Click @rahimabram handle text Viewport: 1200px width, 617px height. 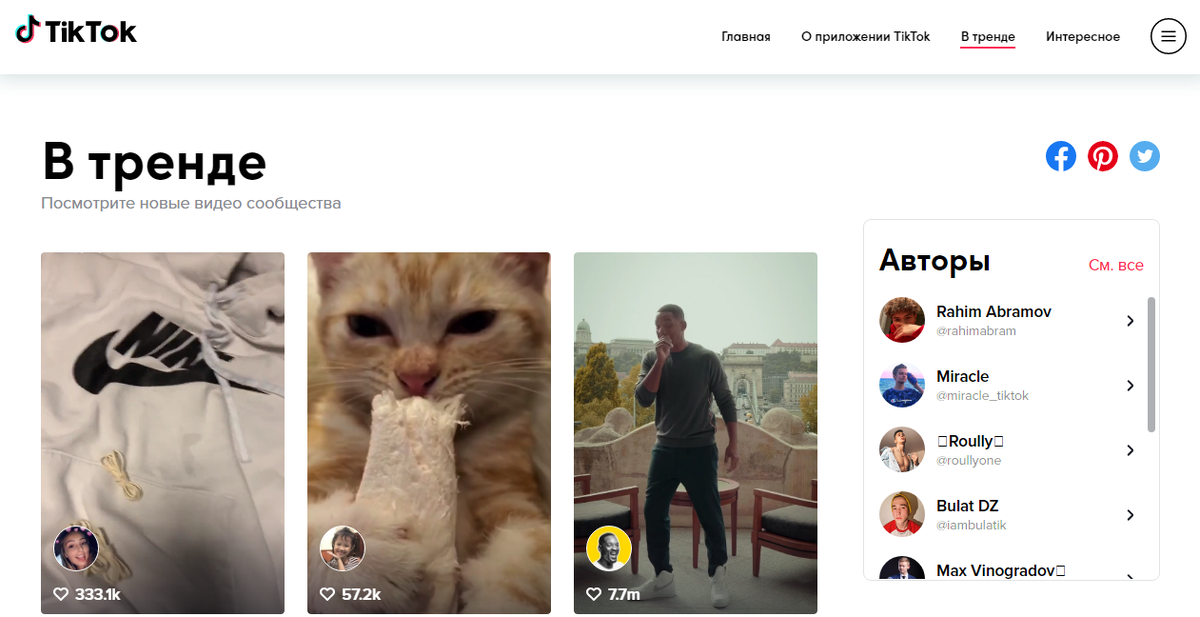[x=976, y=331]
